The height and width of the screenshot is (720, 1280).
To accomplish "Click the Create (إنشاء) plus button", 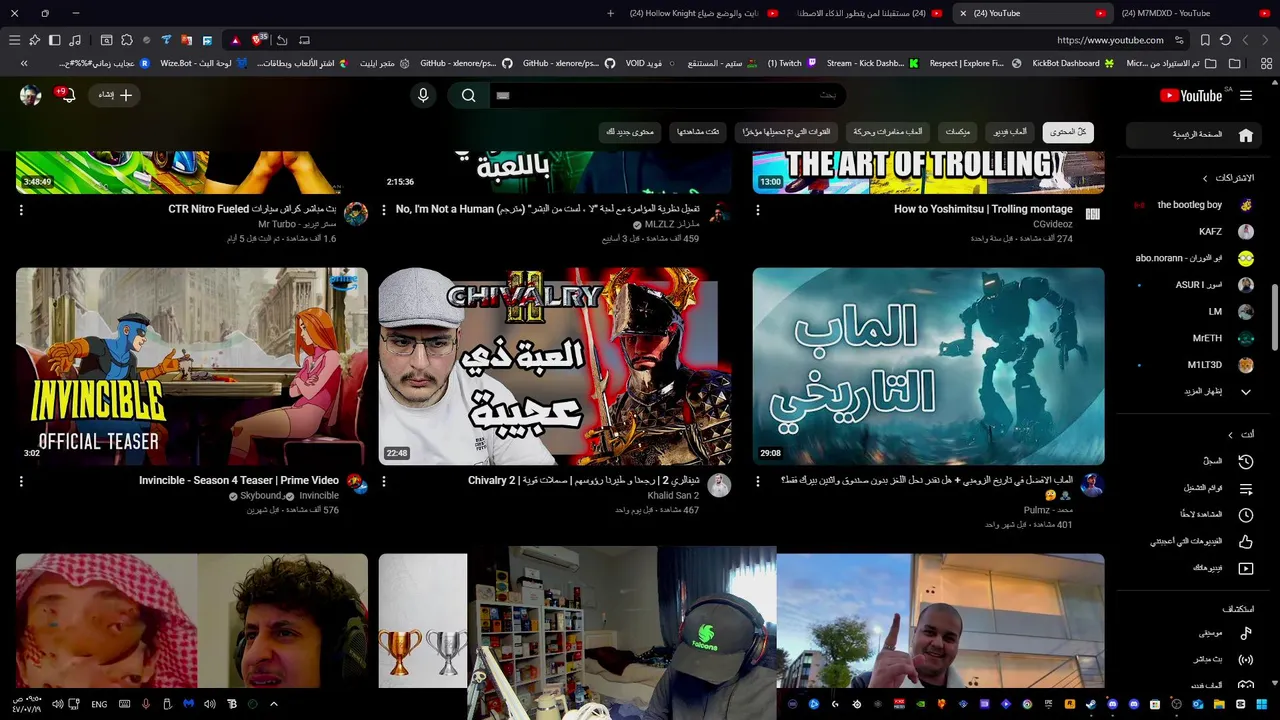I will coord(115,95).
